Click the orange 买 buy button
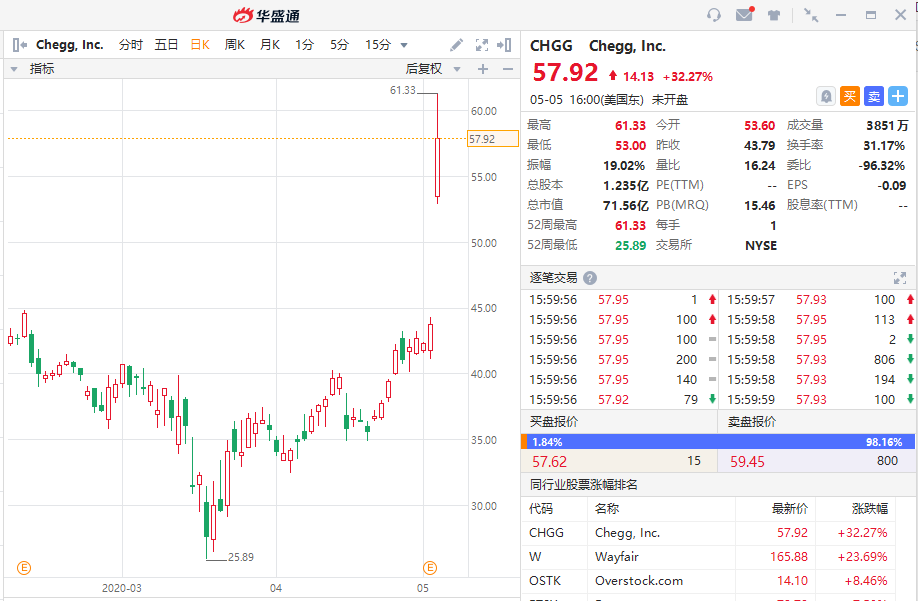Image resolution: width=918 pixels, height=601 pixels. coord(850,96)
